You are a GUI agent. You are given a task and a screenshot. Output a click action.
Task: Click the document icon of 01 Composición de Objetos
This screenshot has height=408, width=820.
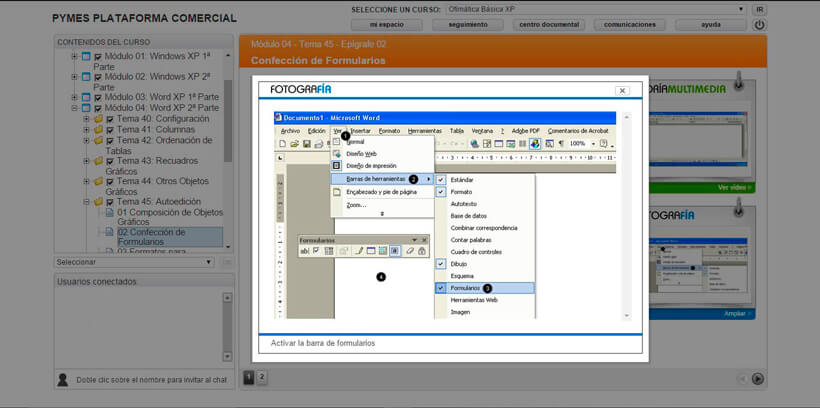[x=109, y=212]
